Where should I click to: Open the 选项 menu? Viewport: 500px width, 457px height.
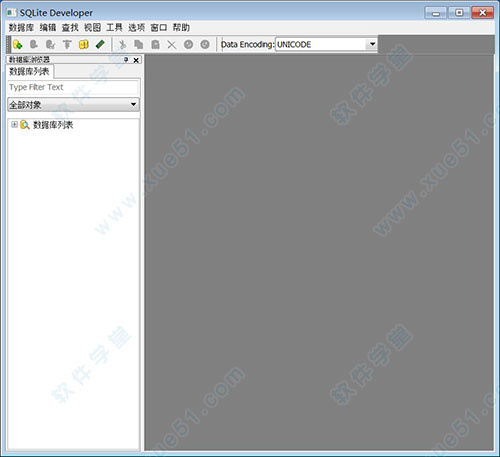tap(137, 27)
